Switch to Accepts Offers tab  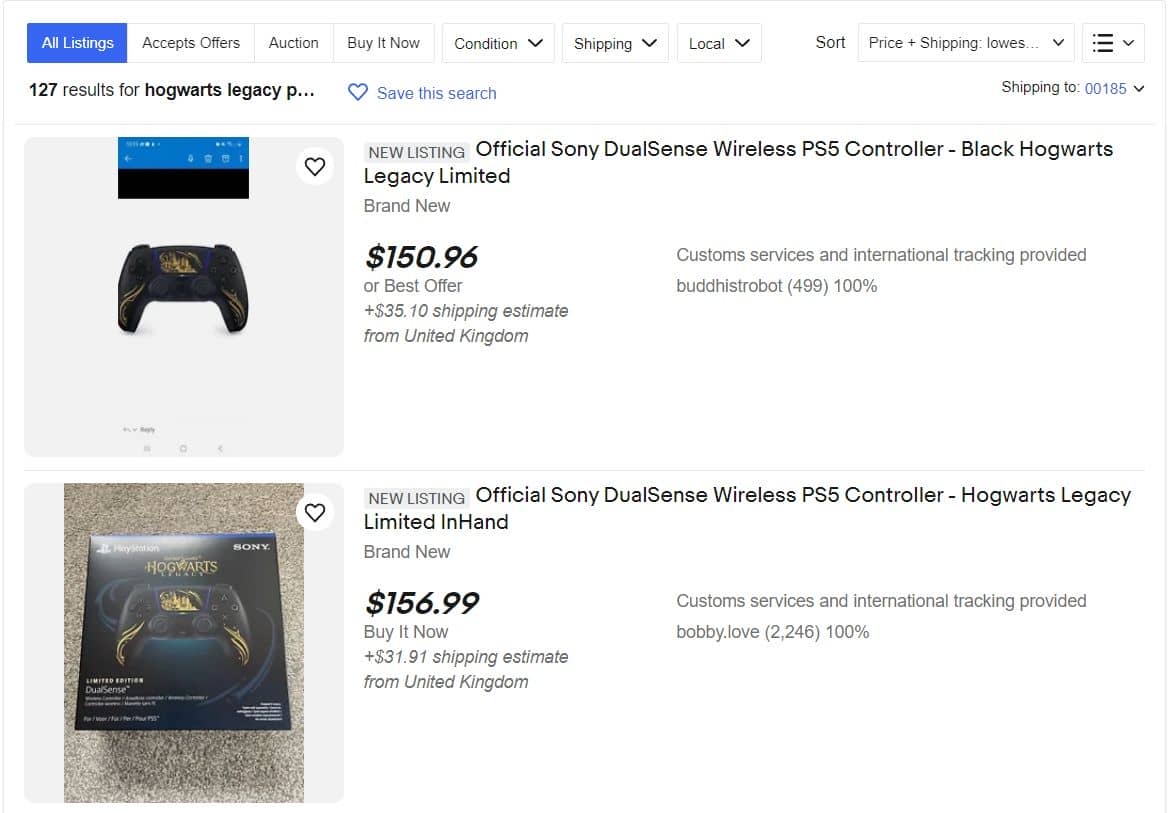click(191, 43)
